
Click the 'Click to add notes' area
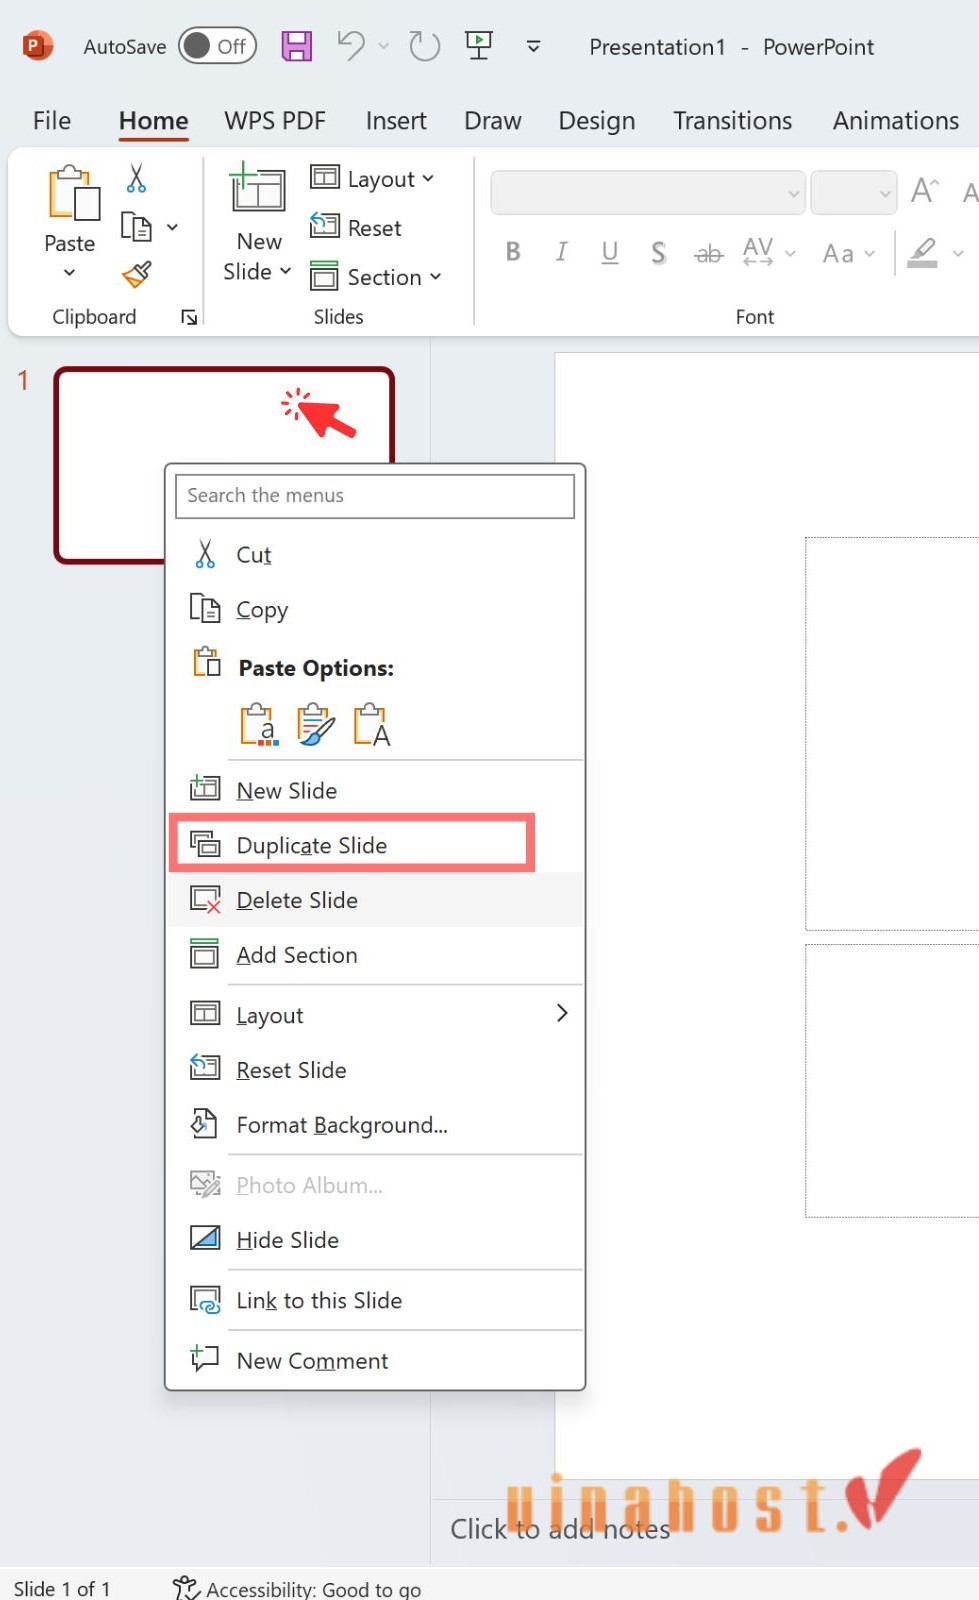point(560,1529)
